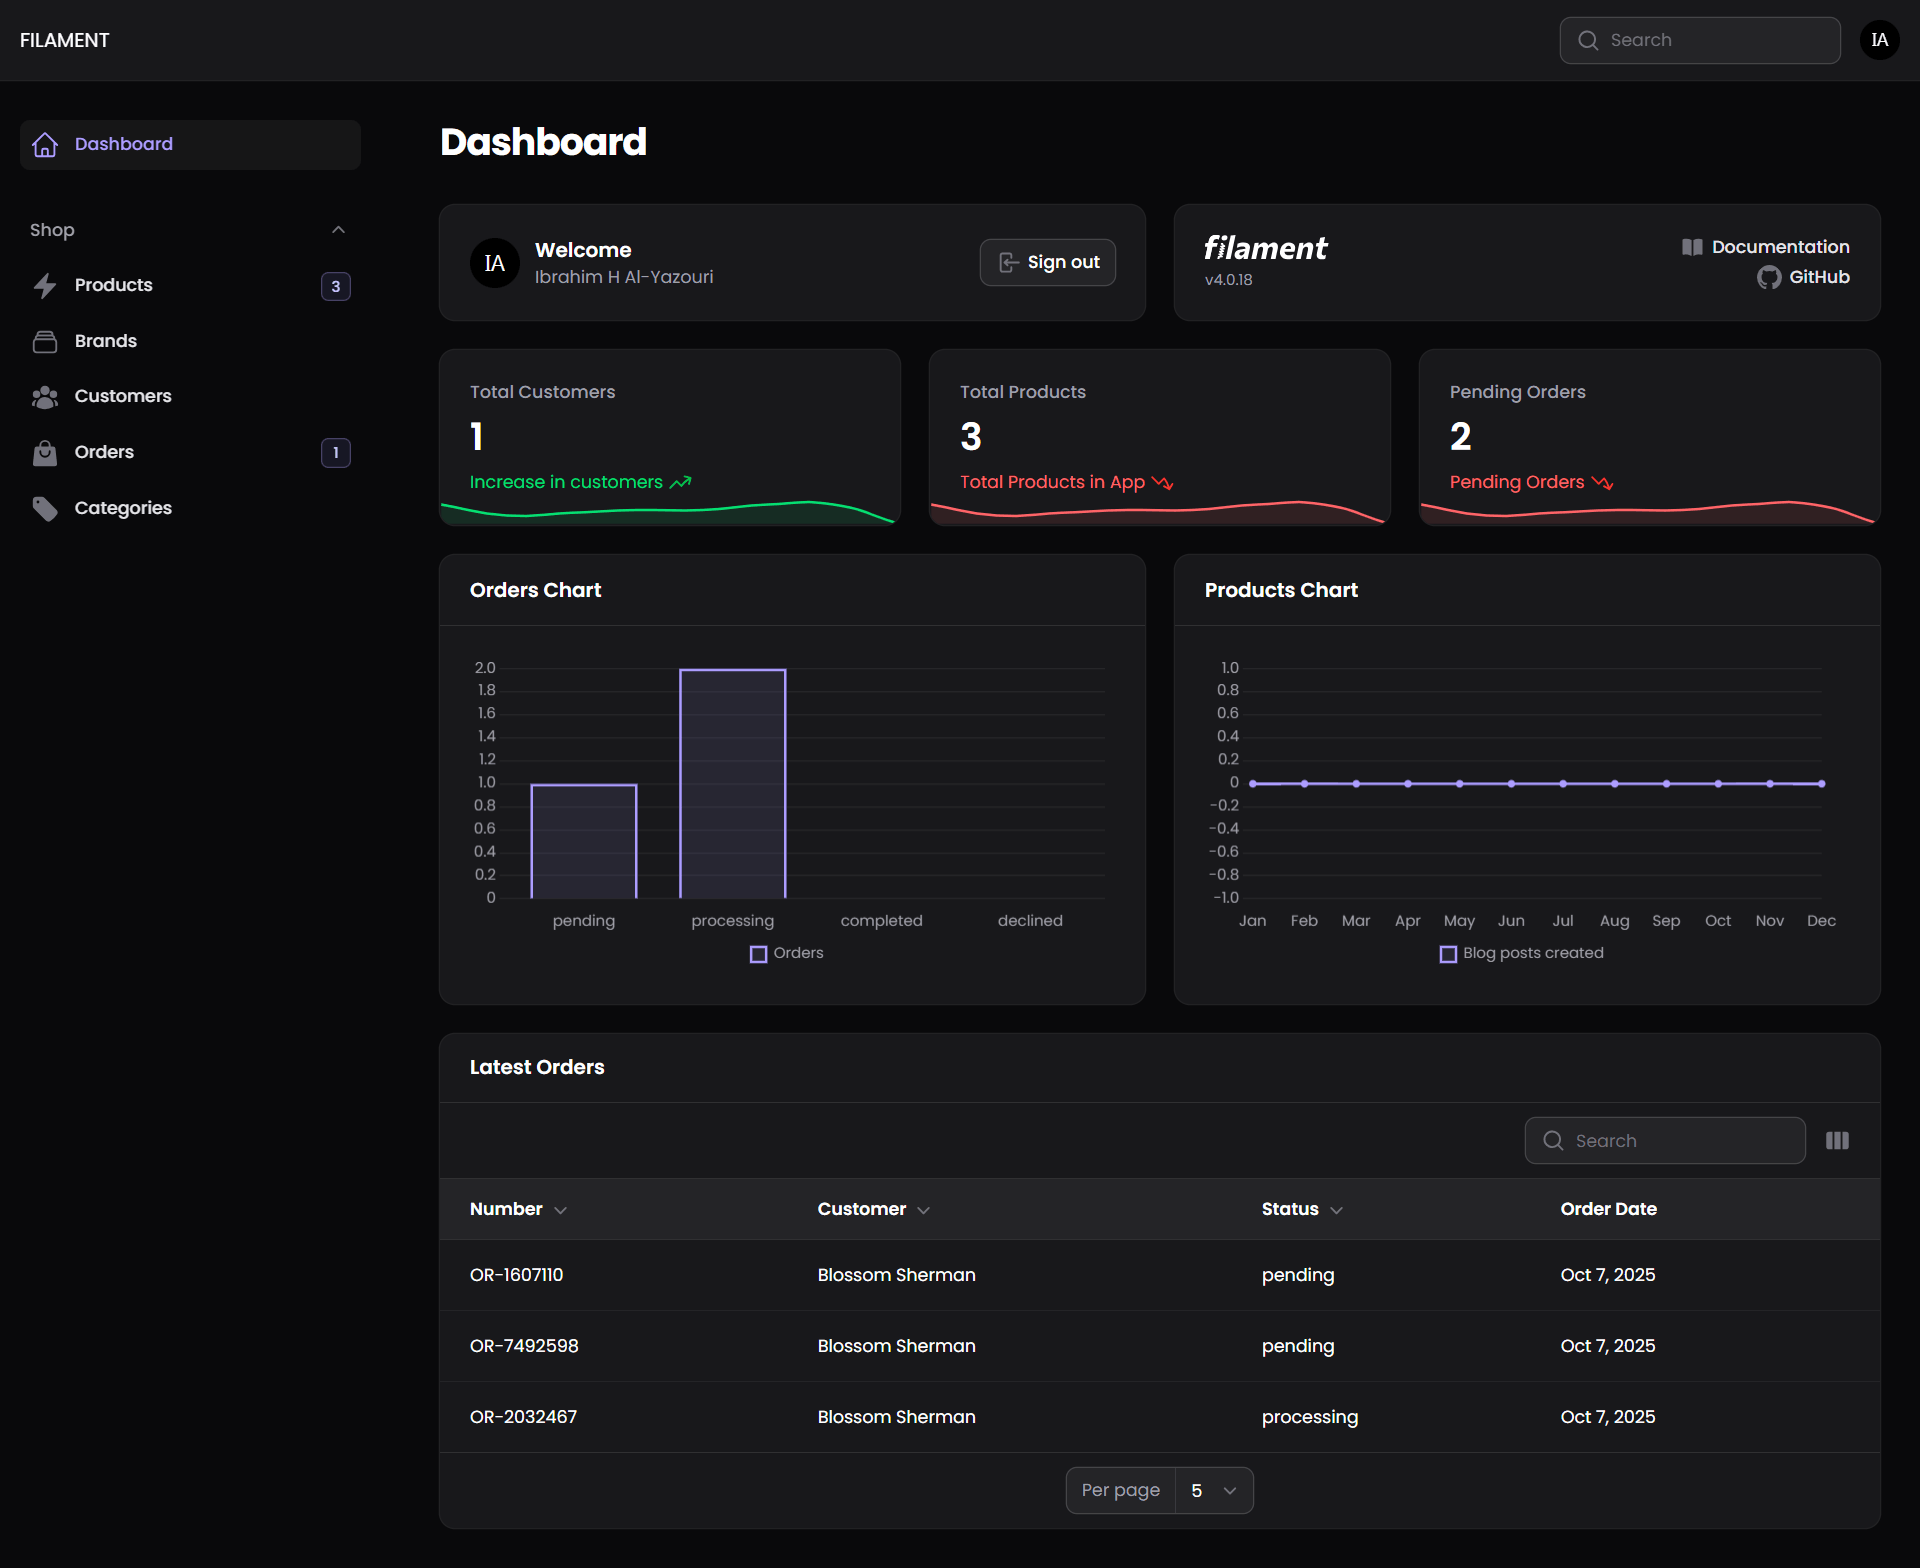This screenshot has height=1568, width=1920.
Task: Click the Categories tag icon
Action: (45, 509)
